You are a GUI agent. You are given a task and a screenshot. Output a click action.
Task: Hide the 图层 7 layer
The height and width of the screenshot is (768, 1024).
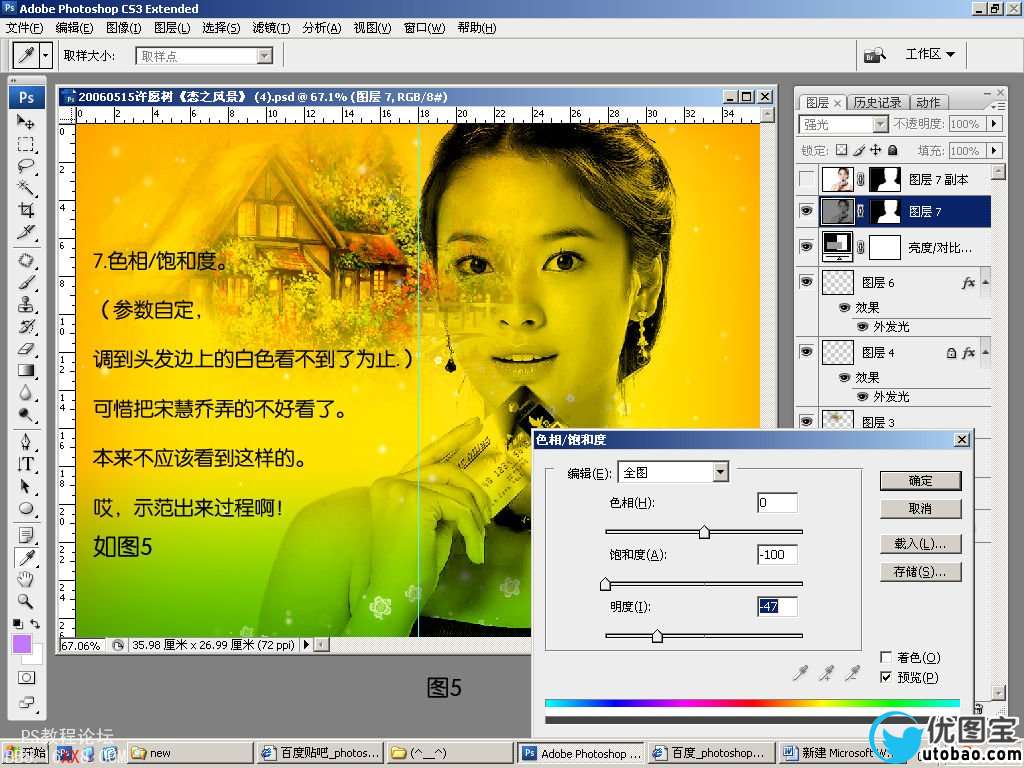pyautogui.click(x=807, y=210)
